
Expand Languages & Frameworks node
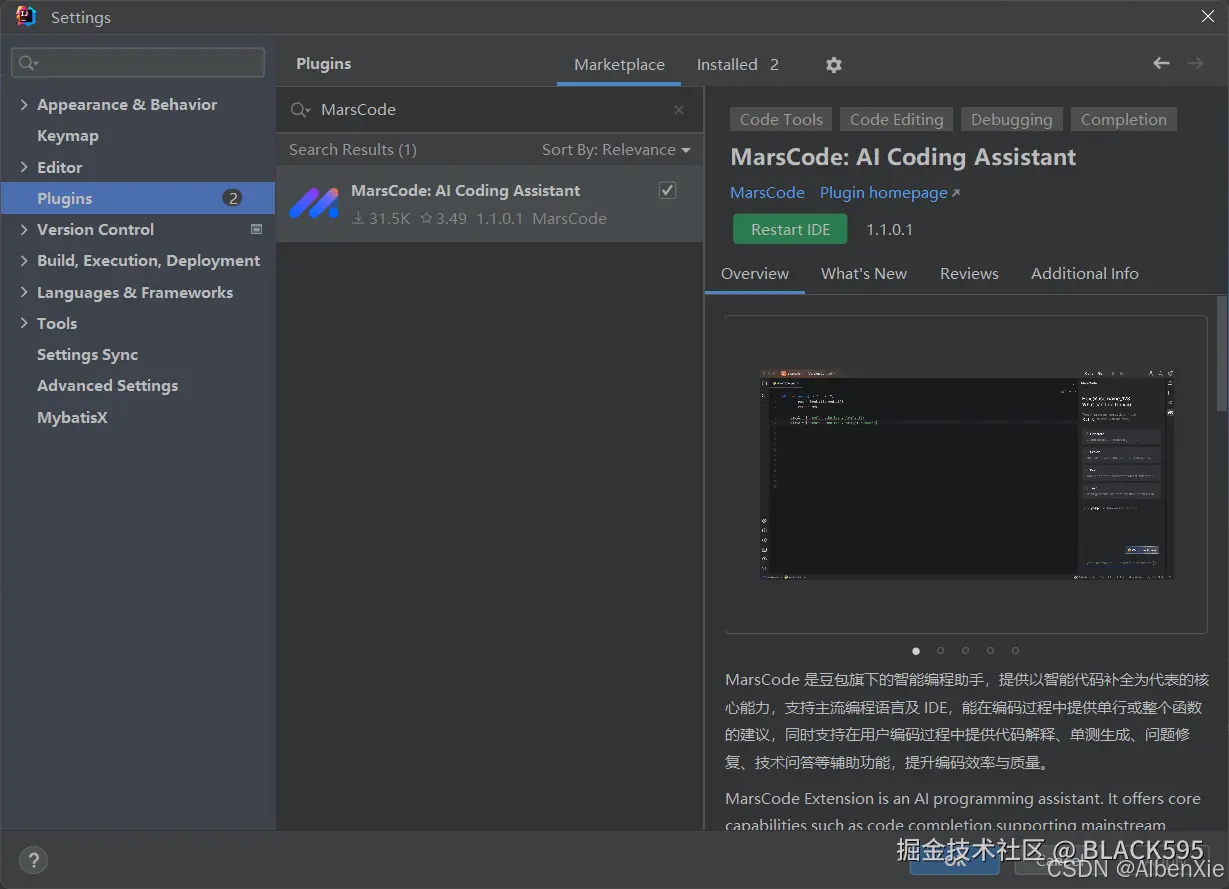click(x=24, y=293)
